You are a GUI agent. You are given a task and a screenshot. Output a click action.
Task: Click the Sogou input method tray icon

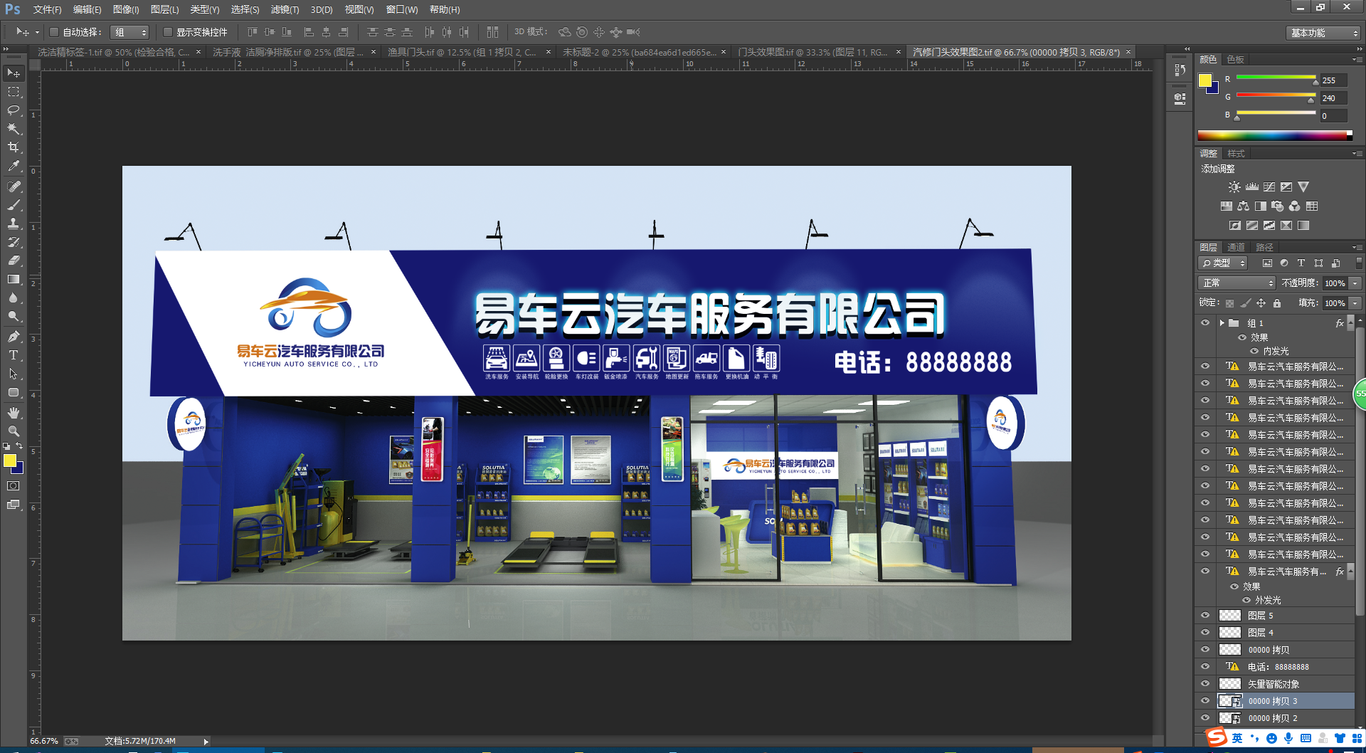click(x=1216, y=738)
